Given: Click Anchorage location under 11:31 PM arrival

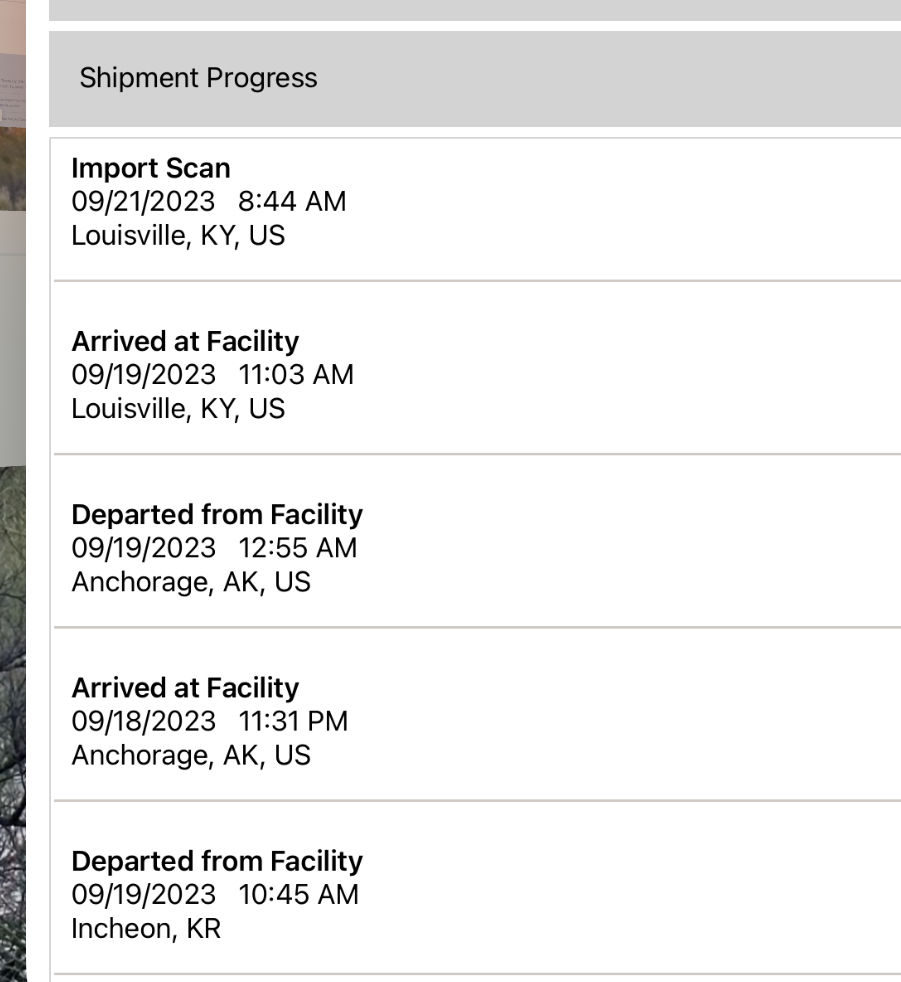Looking at the screenshot, I should point(191,755).
